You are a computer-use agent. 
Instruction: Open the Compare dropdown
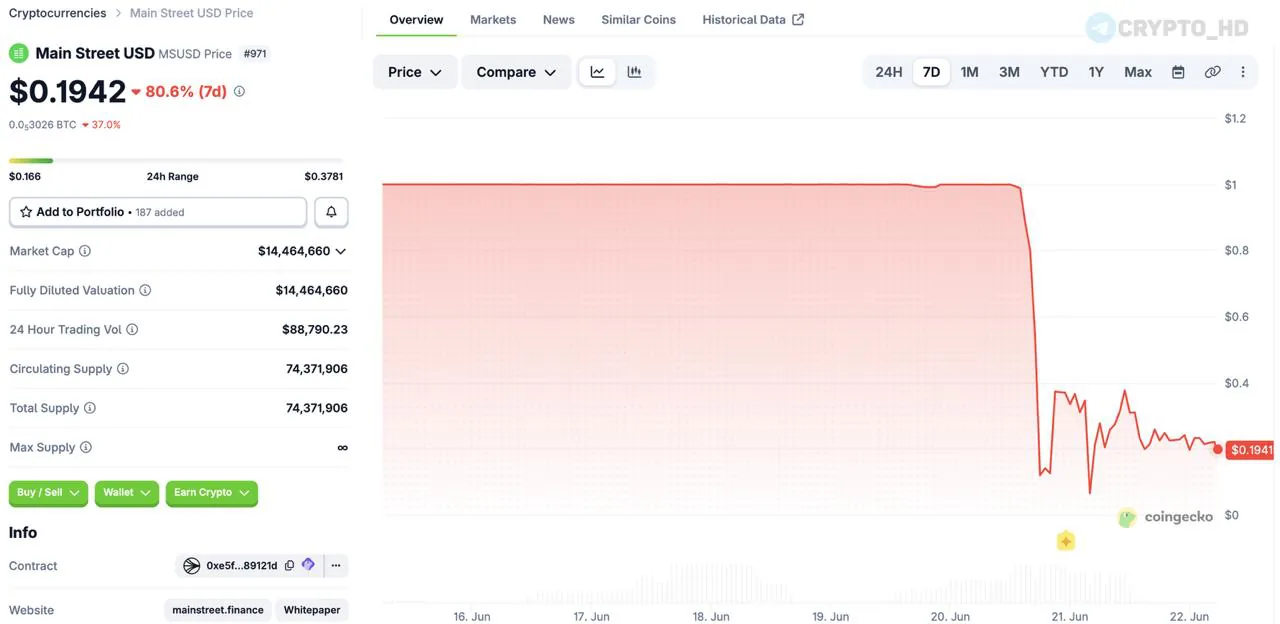[516, 72]
